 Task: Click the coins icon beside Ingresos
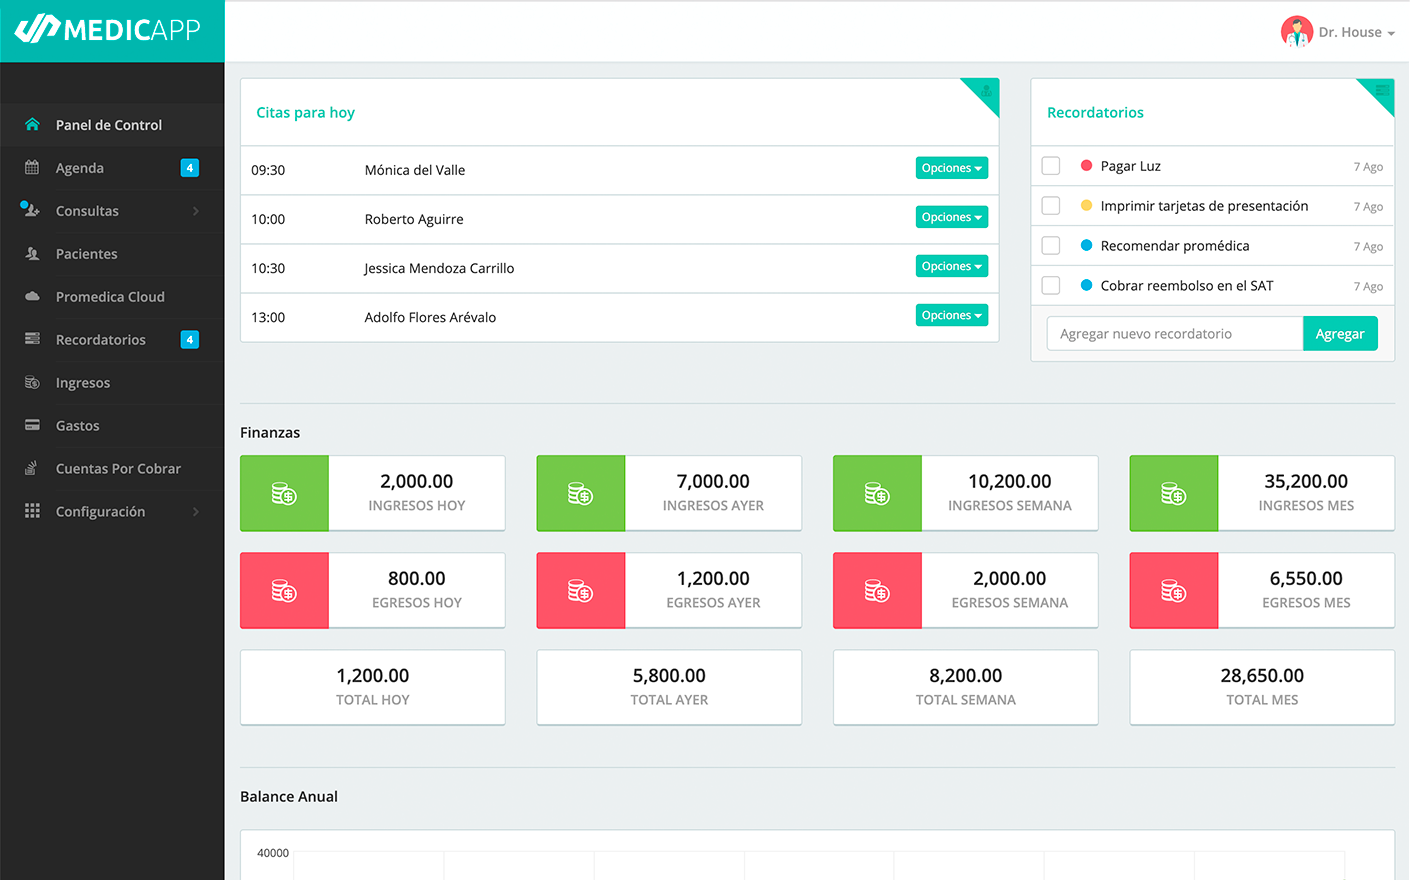click(x=32, y=383)
